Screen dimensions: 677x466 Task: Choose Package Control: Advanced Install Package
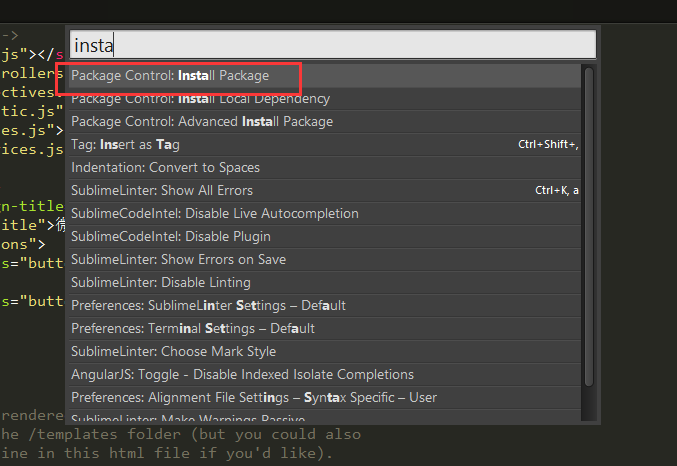(x=325, y=121)
